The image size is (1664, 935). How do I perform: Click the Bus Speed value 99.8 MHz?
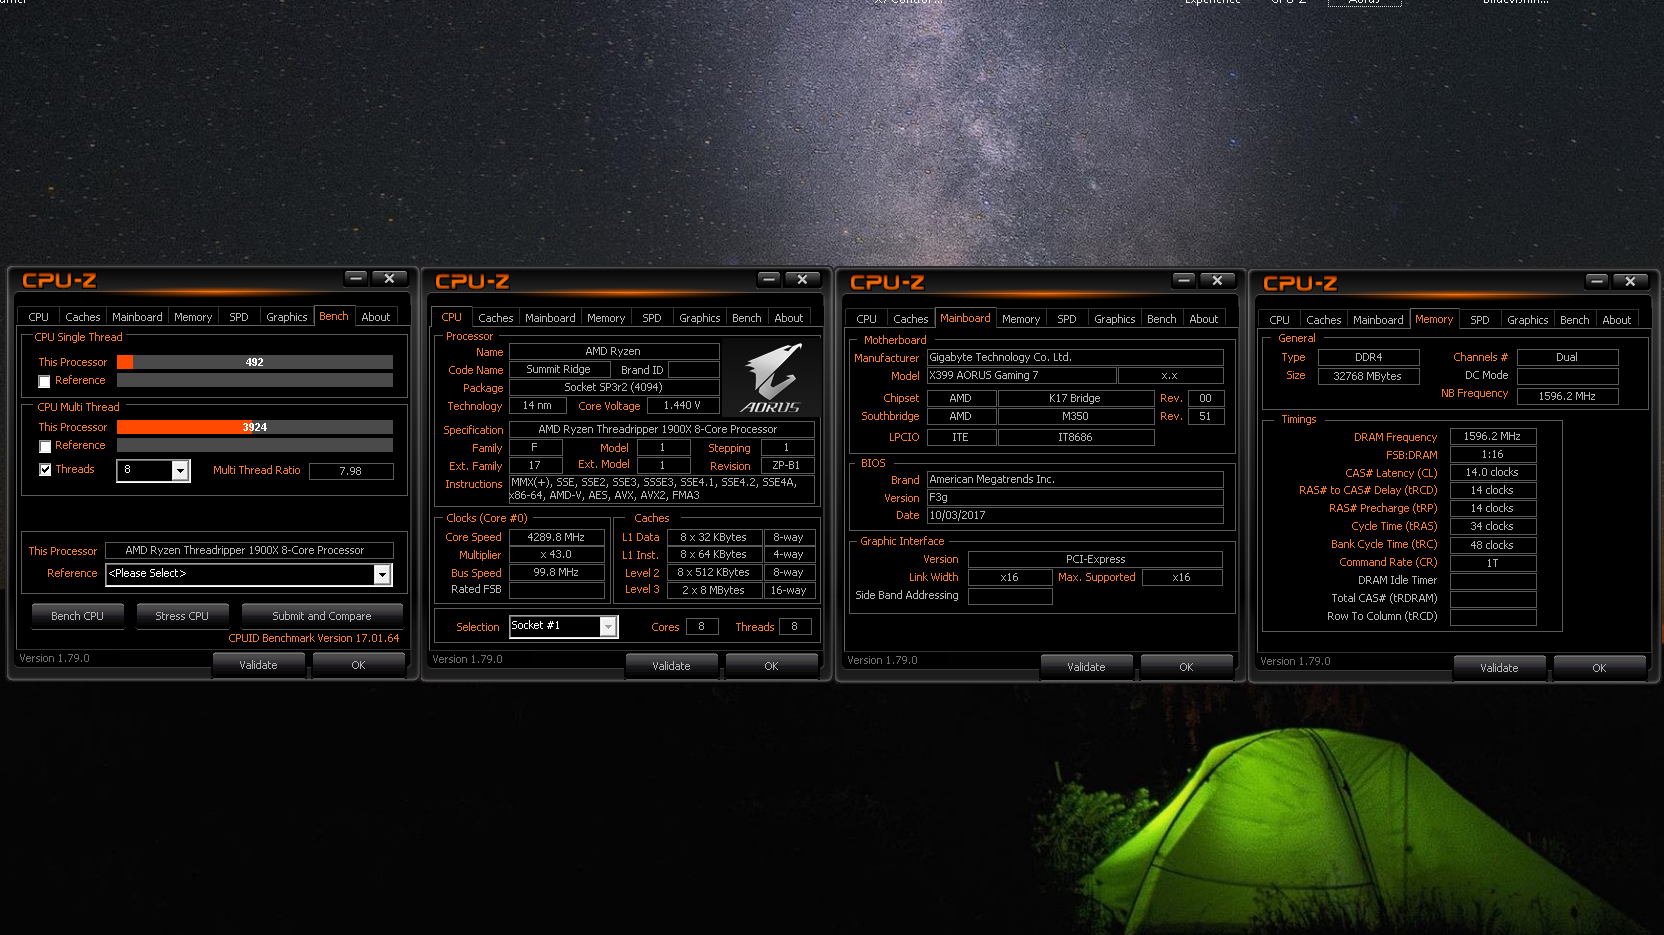(557, 572)
